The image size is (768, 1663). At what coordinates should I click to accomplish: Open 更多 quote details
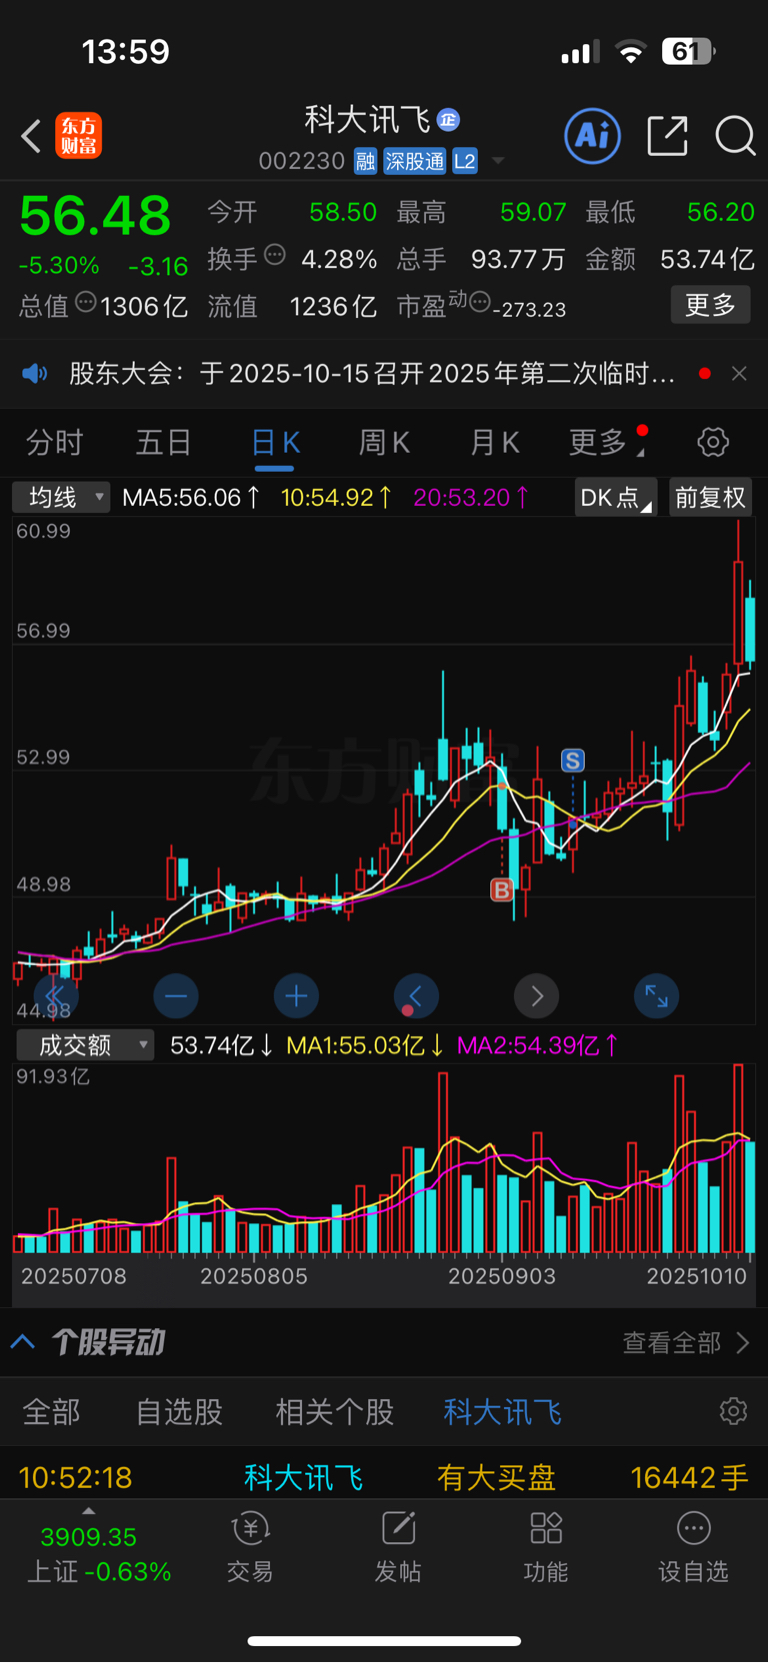(710, 305)
